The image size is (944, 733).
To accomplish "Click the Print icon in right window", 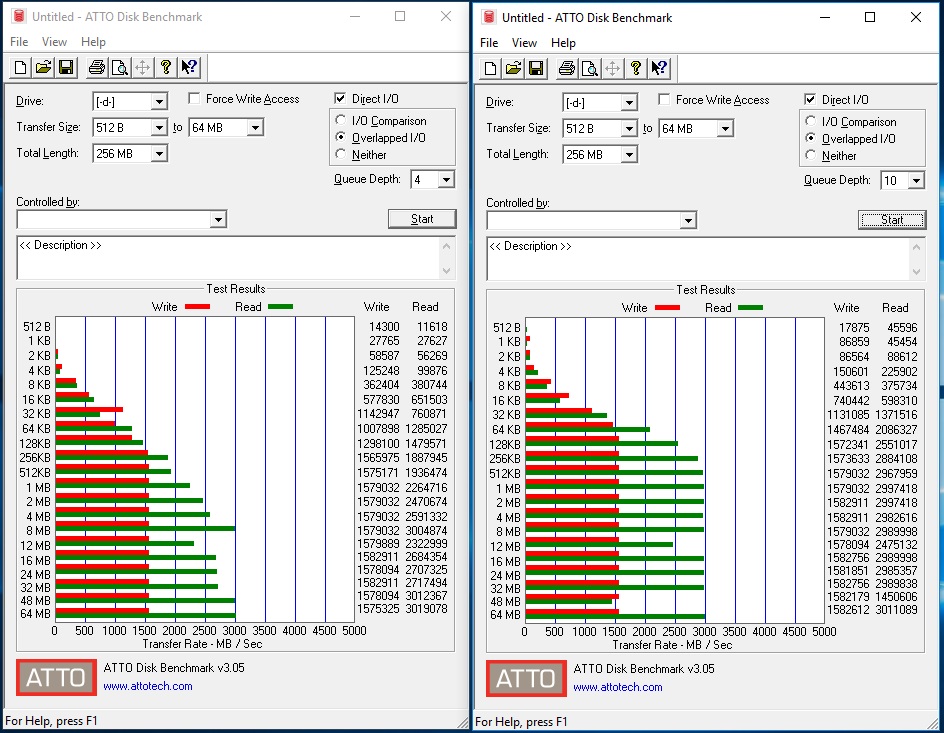I will [x=567, y=68].
